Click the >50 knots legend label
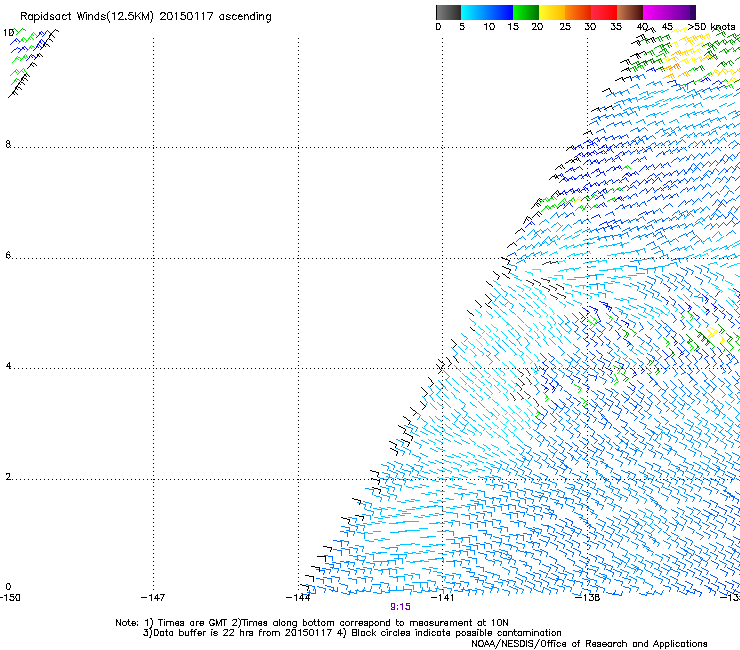The width and height of the screenshot is (740, 650). 711,27
